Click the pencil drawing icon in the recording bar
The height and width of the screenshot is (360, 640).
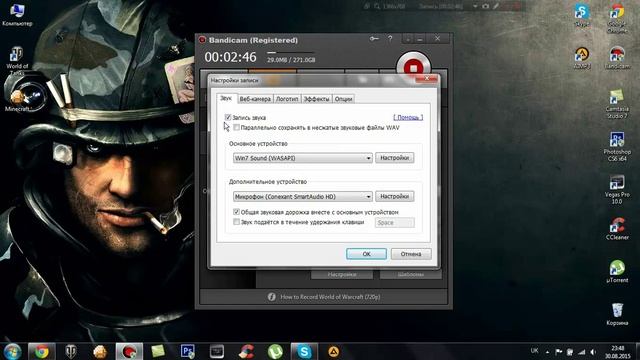point(496,6)
